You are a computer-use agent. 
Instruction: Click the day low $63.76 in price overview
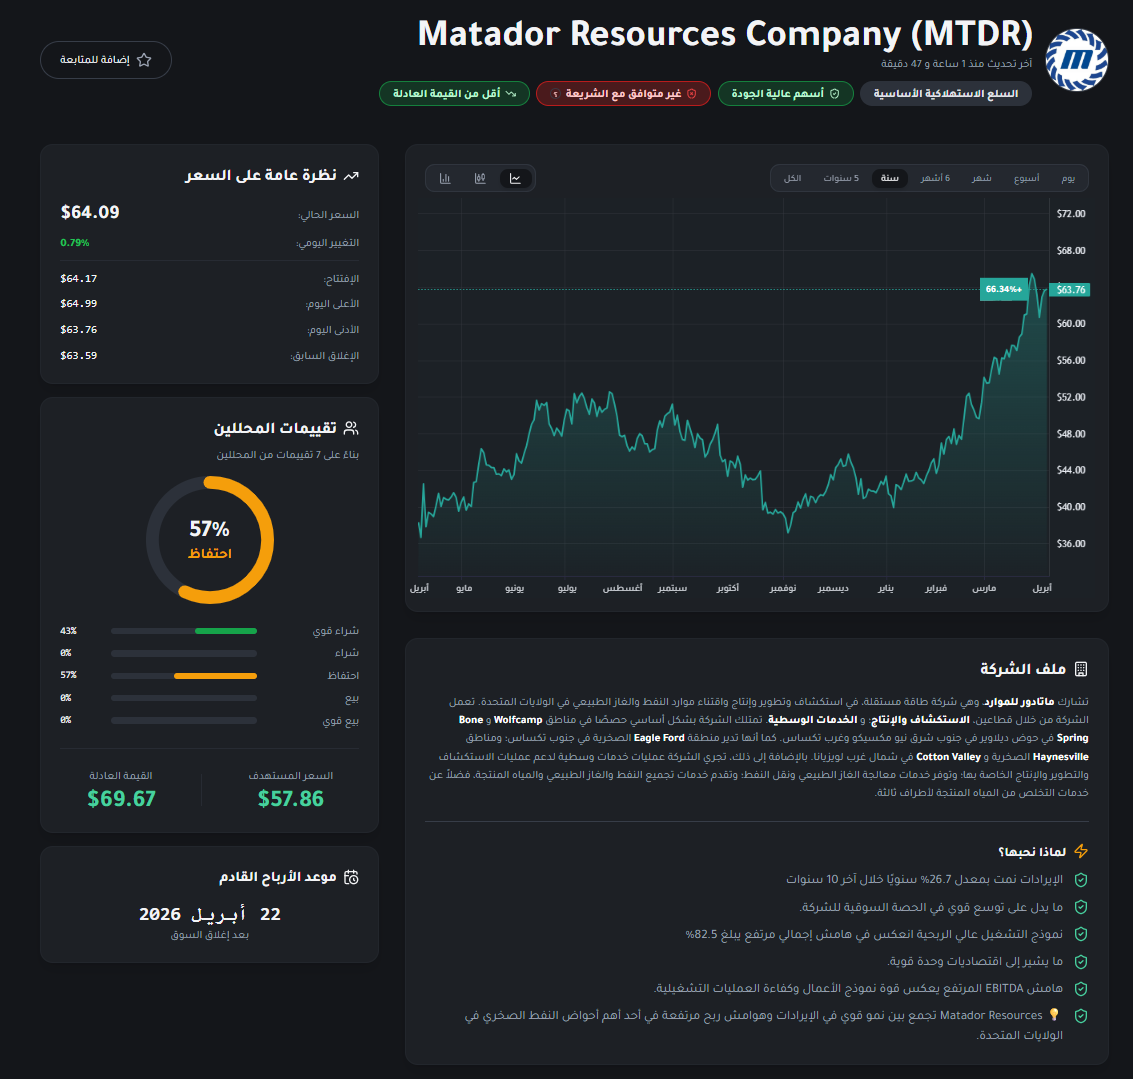coord(79,330)
